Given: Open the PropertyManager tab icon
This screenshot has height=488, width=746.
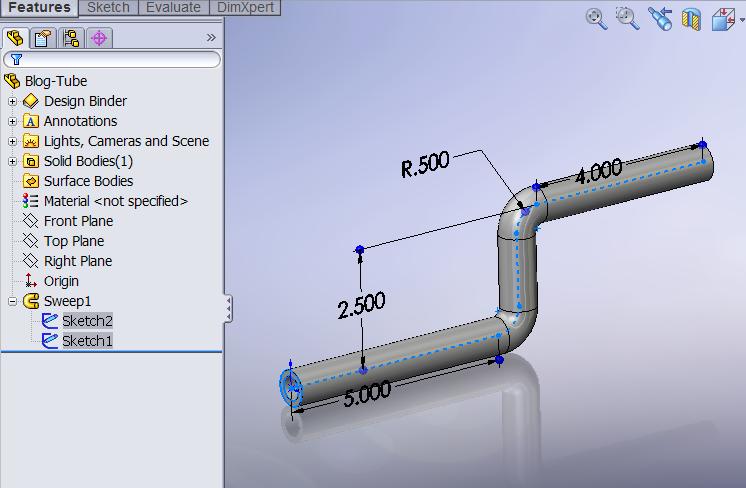Looking at the screenshot, I should click(42, 39).
